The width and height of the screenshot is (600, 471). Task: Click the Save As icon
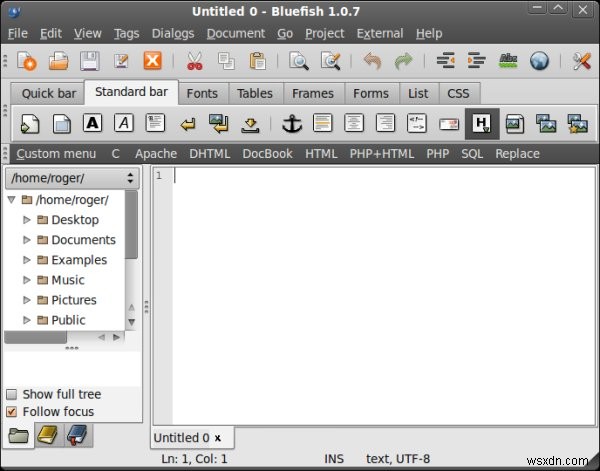click(x=121, y=61)
